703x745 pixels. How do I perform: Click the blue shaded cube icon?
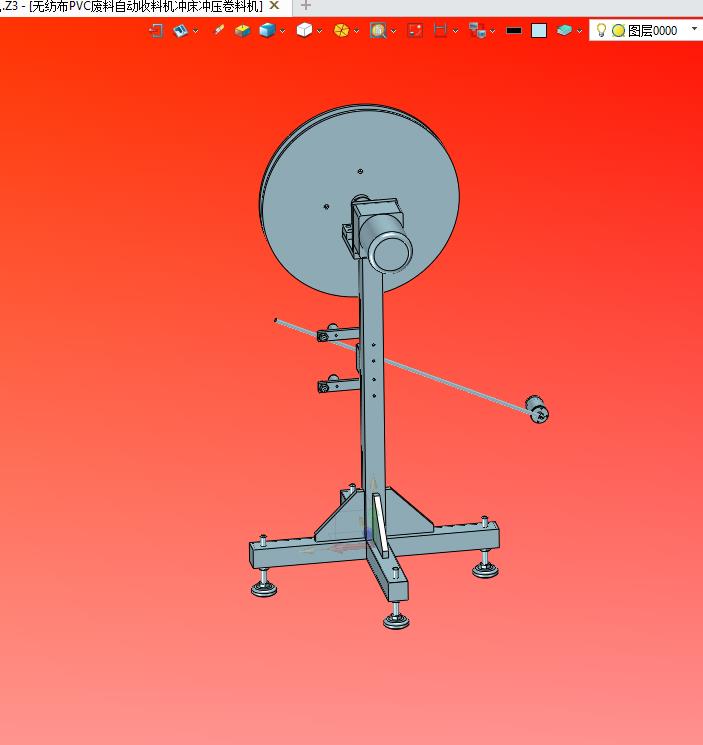coord(267,30)
